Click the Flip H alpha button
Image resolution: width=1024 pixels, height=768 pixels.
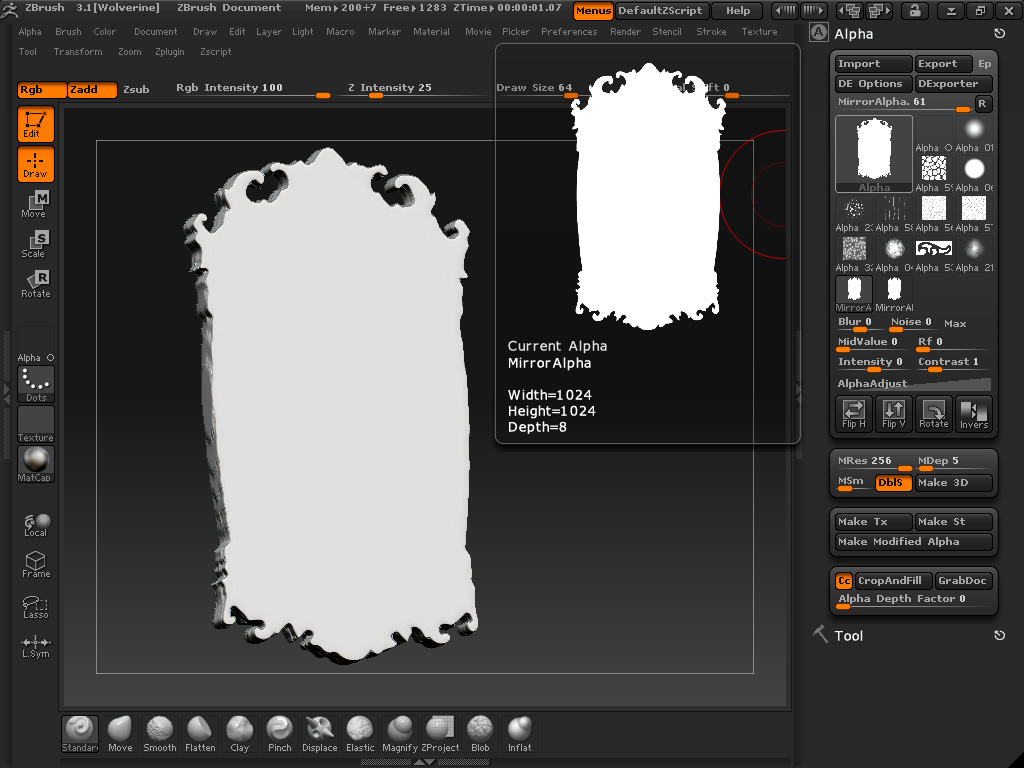(x=854, y=413)
